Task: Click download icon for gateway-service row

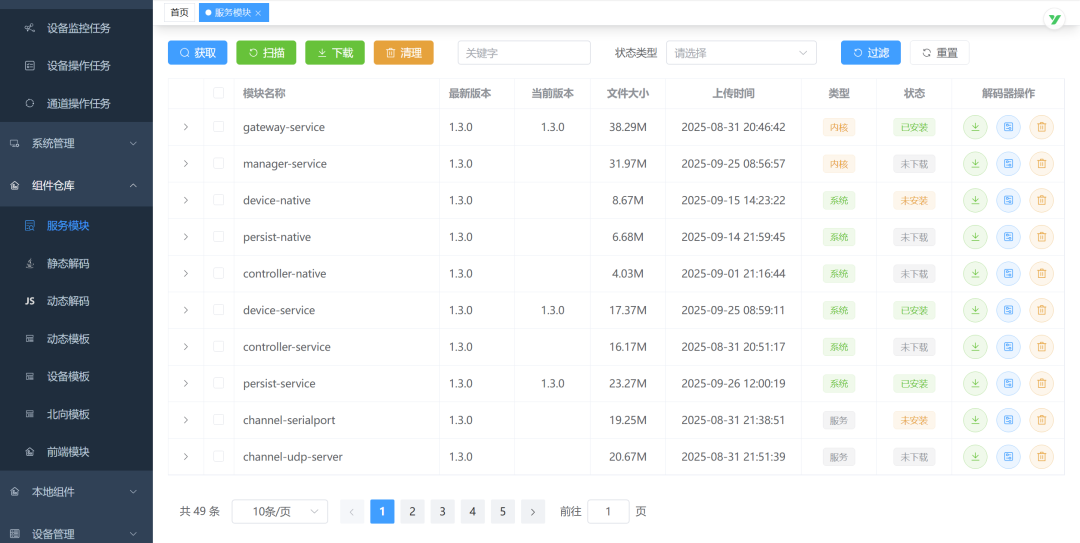Action: (975, 127)
